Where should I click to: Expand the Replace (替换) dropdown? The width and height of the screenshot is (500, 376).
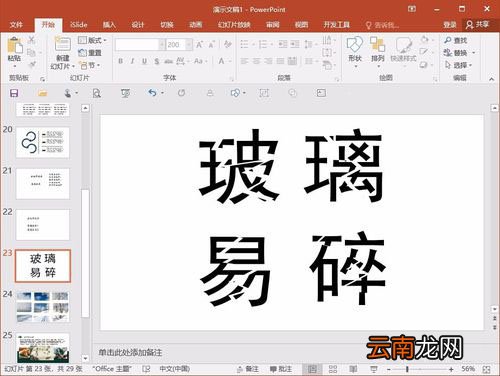pos(473,53)
